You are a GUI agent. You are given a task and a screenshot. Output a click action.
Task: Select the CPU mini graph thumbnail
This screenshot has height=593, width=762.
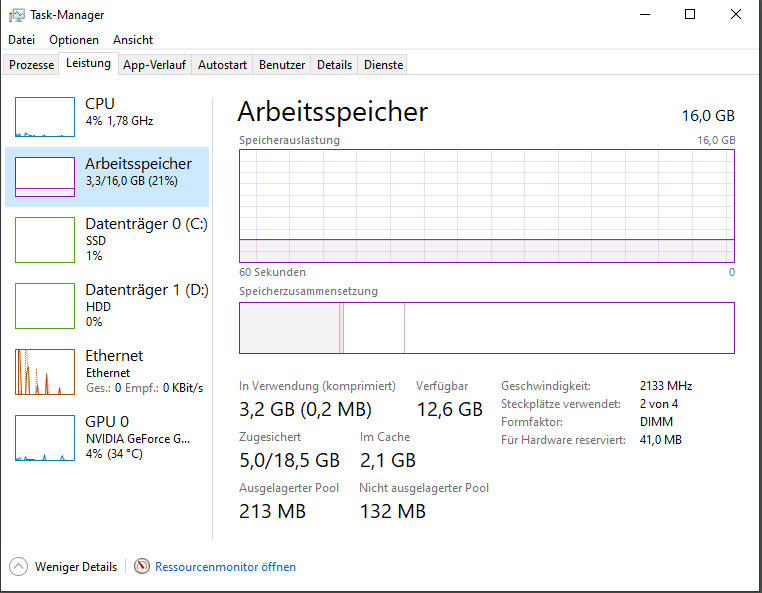pos(45,117)
